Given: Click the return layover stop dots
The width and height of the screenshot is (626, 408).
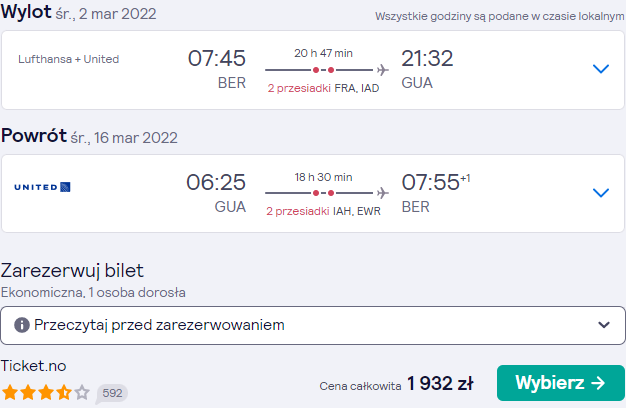Looking at the screenshot, I should coord(323,193).
